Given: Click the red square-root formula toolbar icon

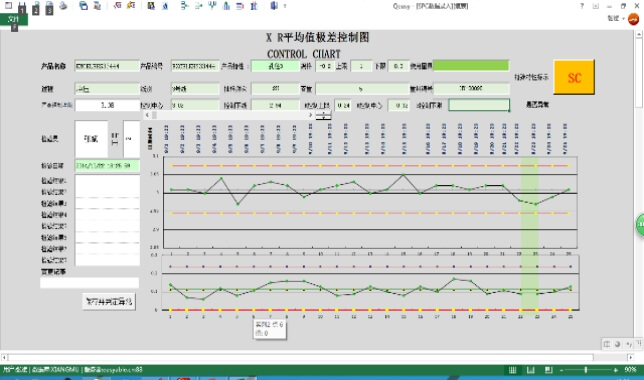Looking at the screenshot, I should (117, 6).
